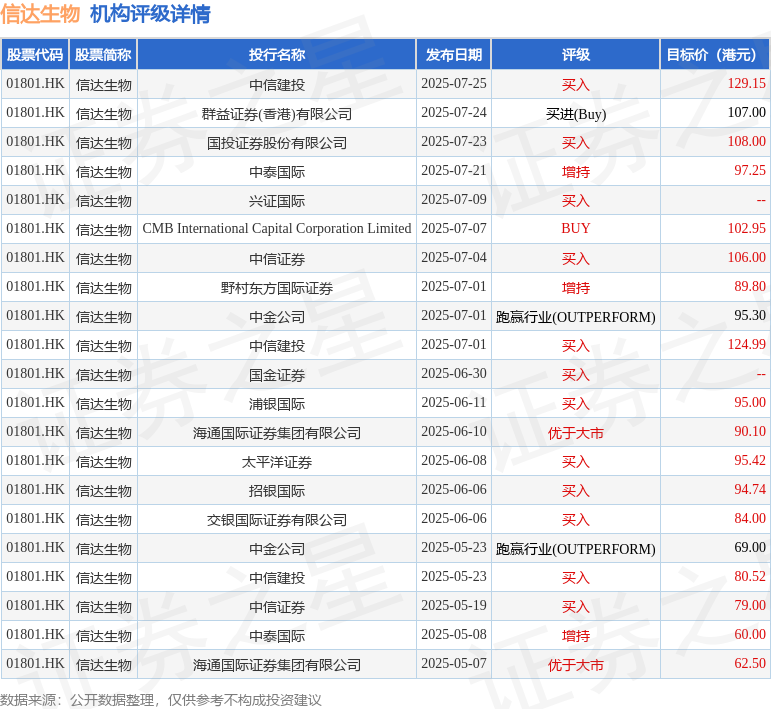
Task: Click the 机构评级详情 heading
Action: [x=150, y=14]
